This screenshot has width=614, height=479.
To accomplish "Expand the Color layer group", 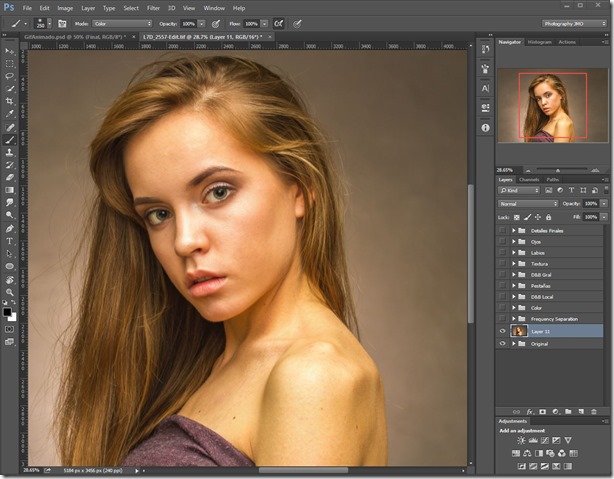I will pyautogui.click(x=513, y=308).
